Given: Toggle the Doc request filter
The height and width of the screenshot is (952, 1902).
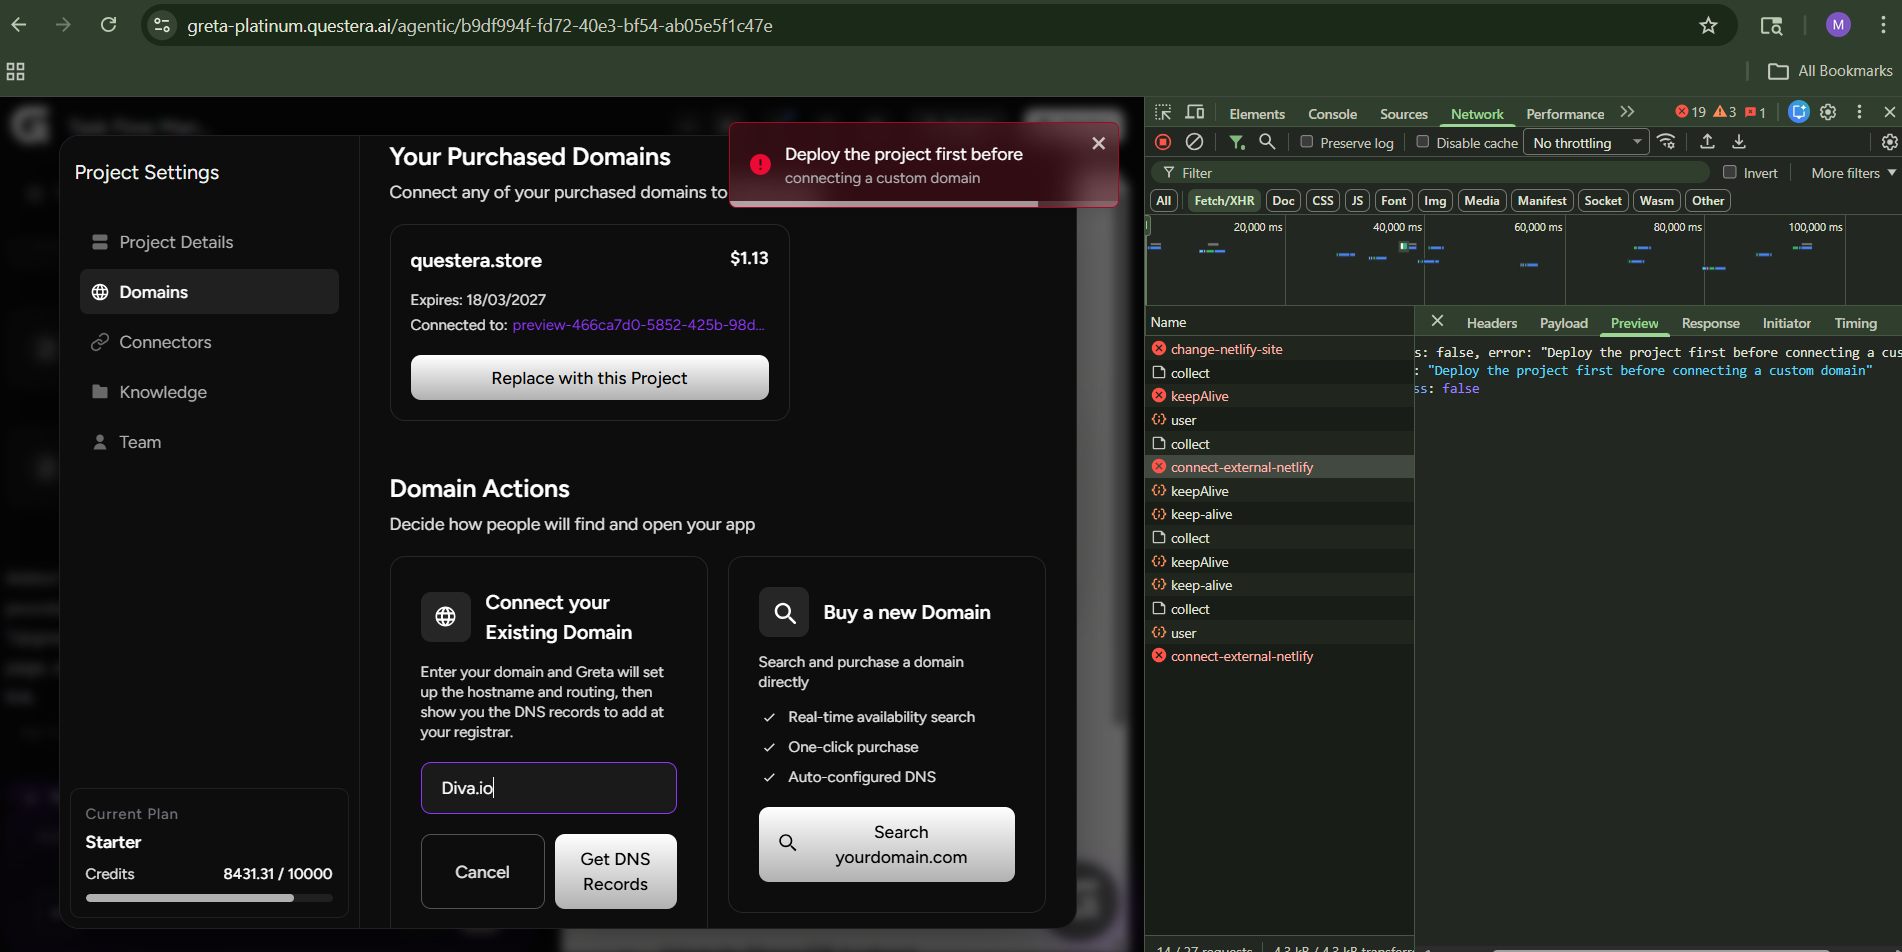Looking at the screenshot, I should [1283, 201].
